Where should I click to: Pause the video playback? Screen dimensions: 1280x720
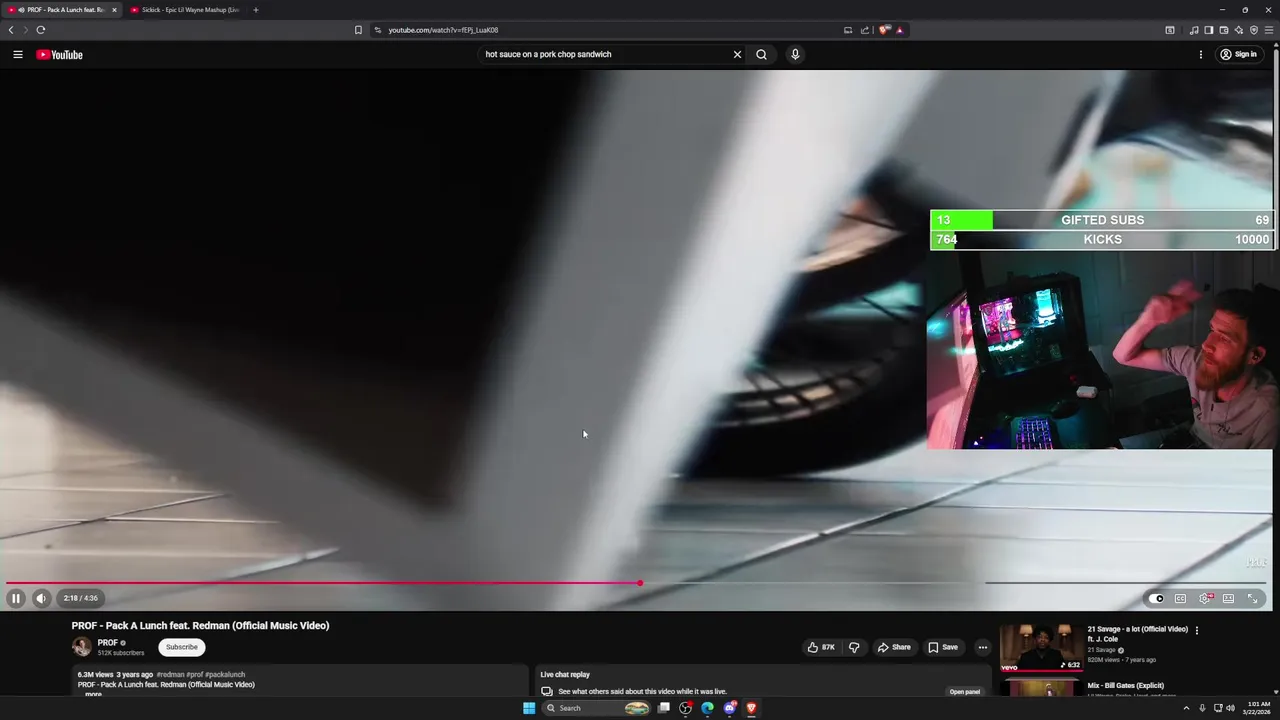16,598
